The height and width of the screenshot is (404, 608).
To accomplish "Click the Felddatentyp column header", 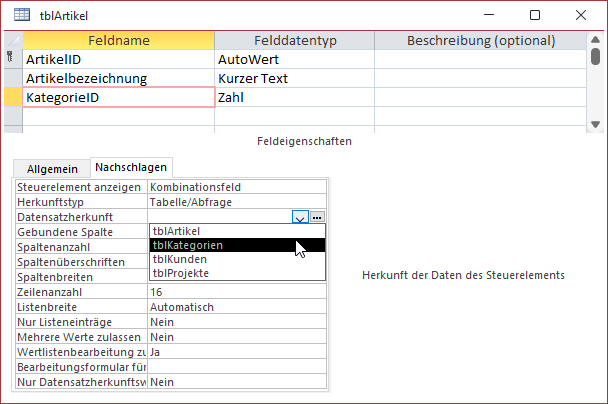I will pyautogui.click(x=295, y=40).
